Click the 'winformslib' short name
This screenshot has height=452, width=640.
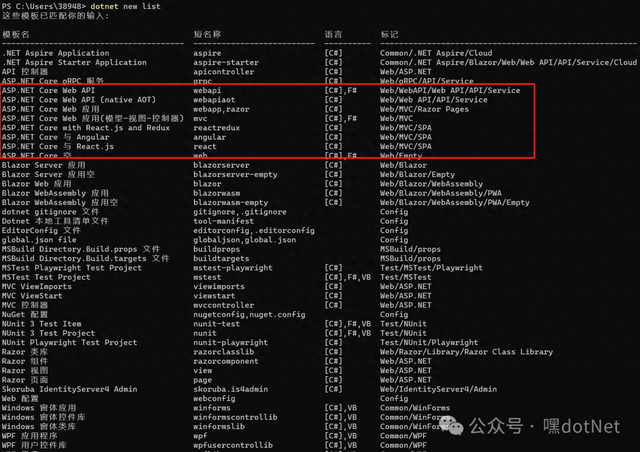[x=219, y=427]
